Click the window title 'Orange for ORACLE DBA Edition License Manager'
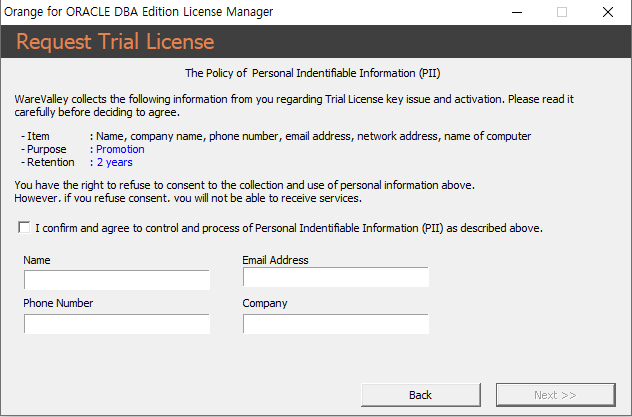This screenshot has width=632, height=417. click(x=139, y=12)
